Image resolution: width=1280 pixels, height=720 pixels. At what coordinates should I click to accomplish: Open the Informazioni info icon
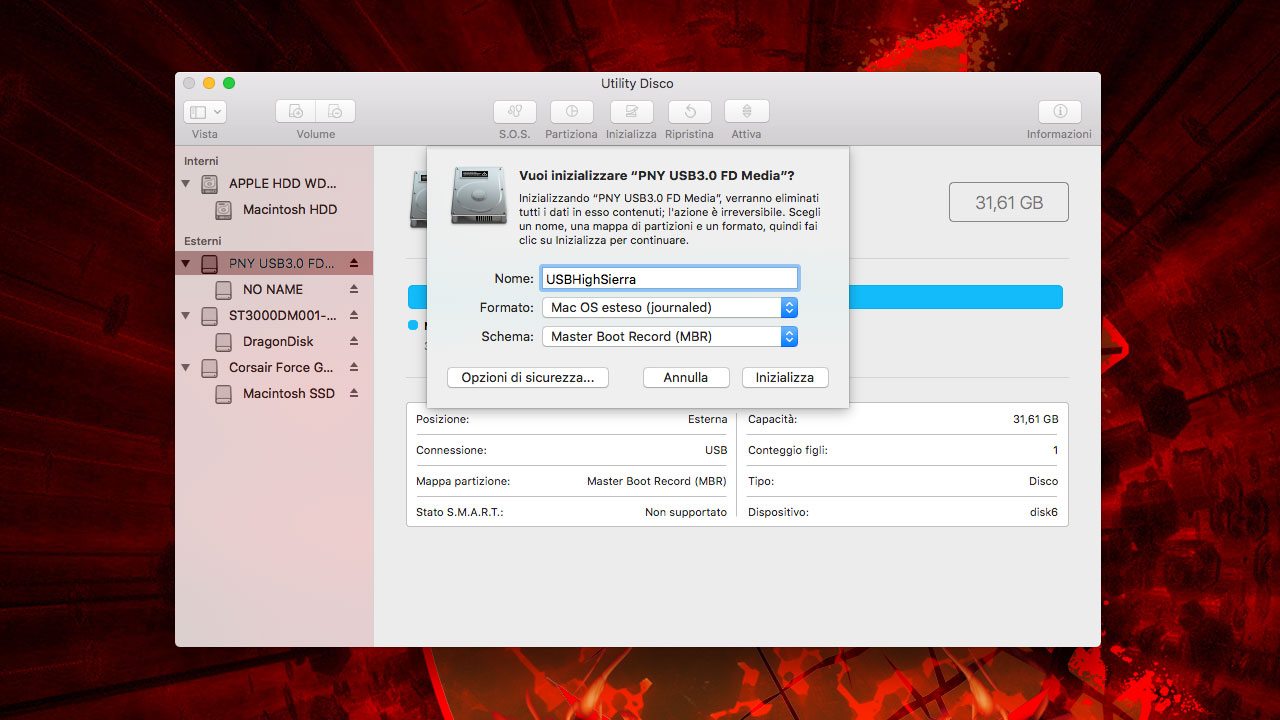(1059, 112)
